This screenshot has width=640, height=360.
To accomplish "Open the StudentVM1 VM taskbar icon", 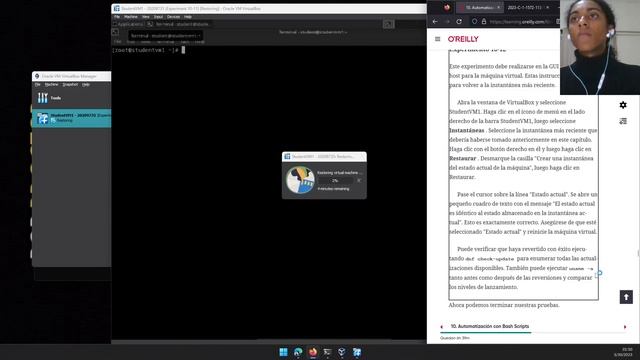I will click(x=357, y=352).
